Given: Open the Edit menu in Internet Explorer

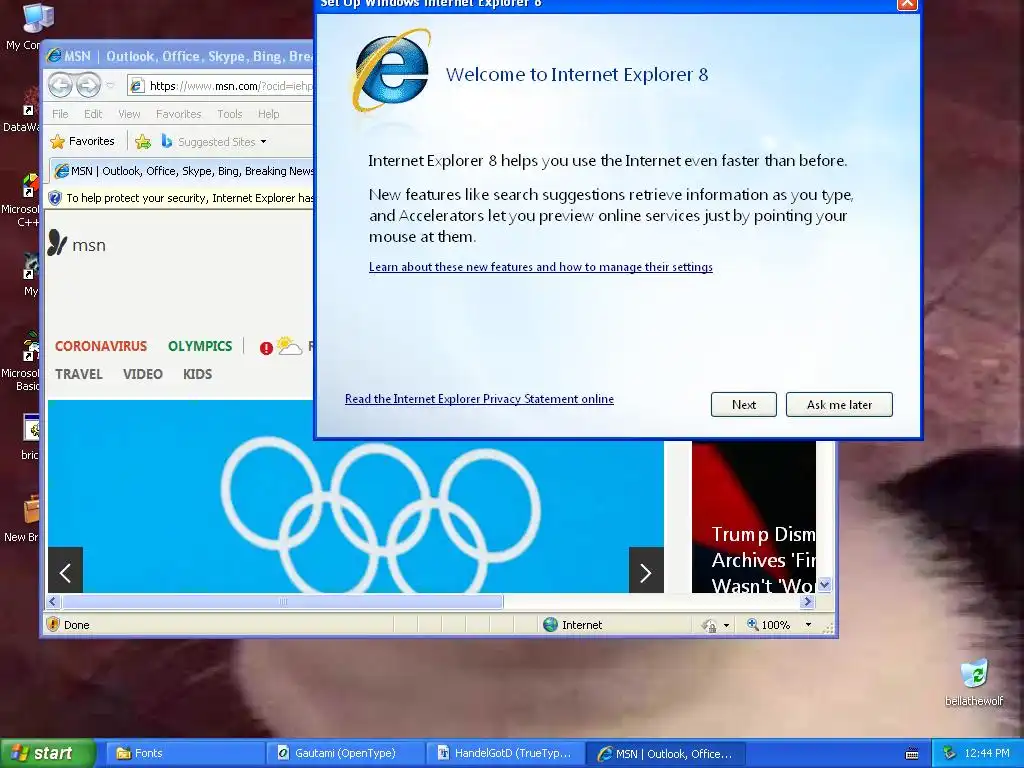Looking at the screenshot, I should point(93,114).
